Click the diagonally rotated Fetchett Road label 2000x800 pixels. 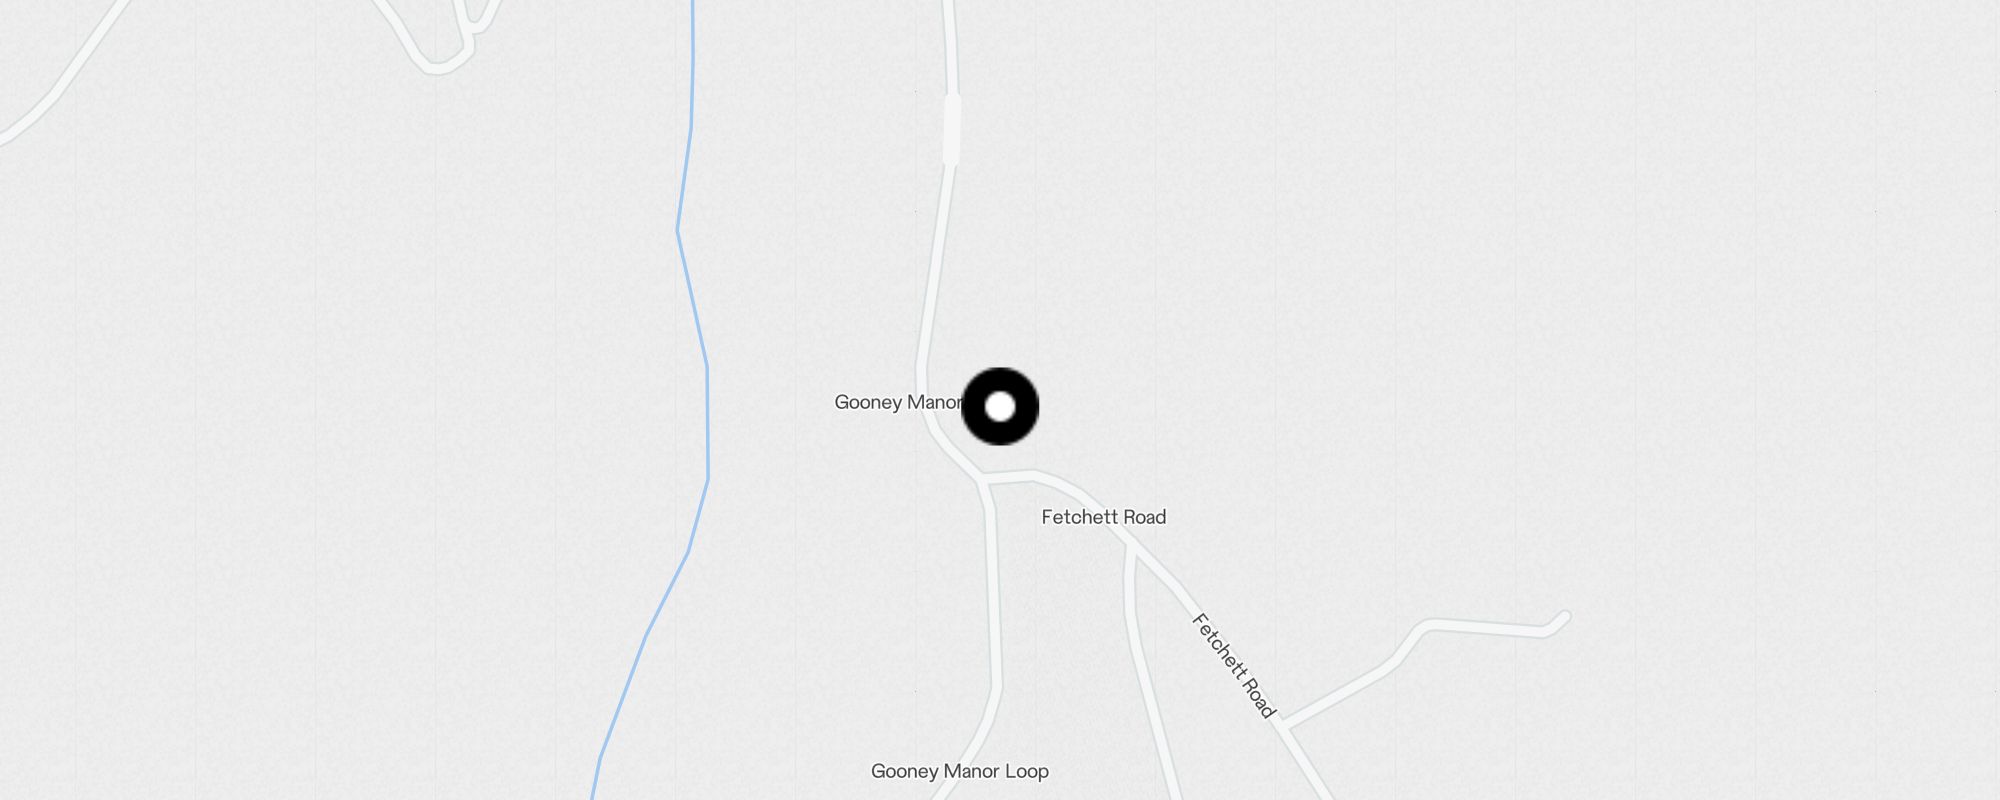[1233, 666]
